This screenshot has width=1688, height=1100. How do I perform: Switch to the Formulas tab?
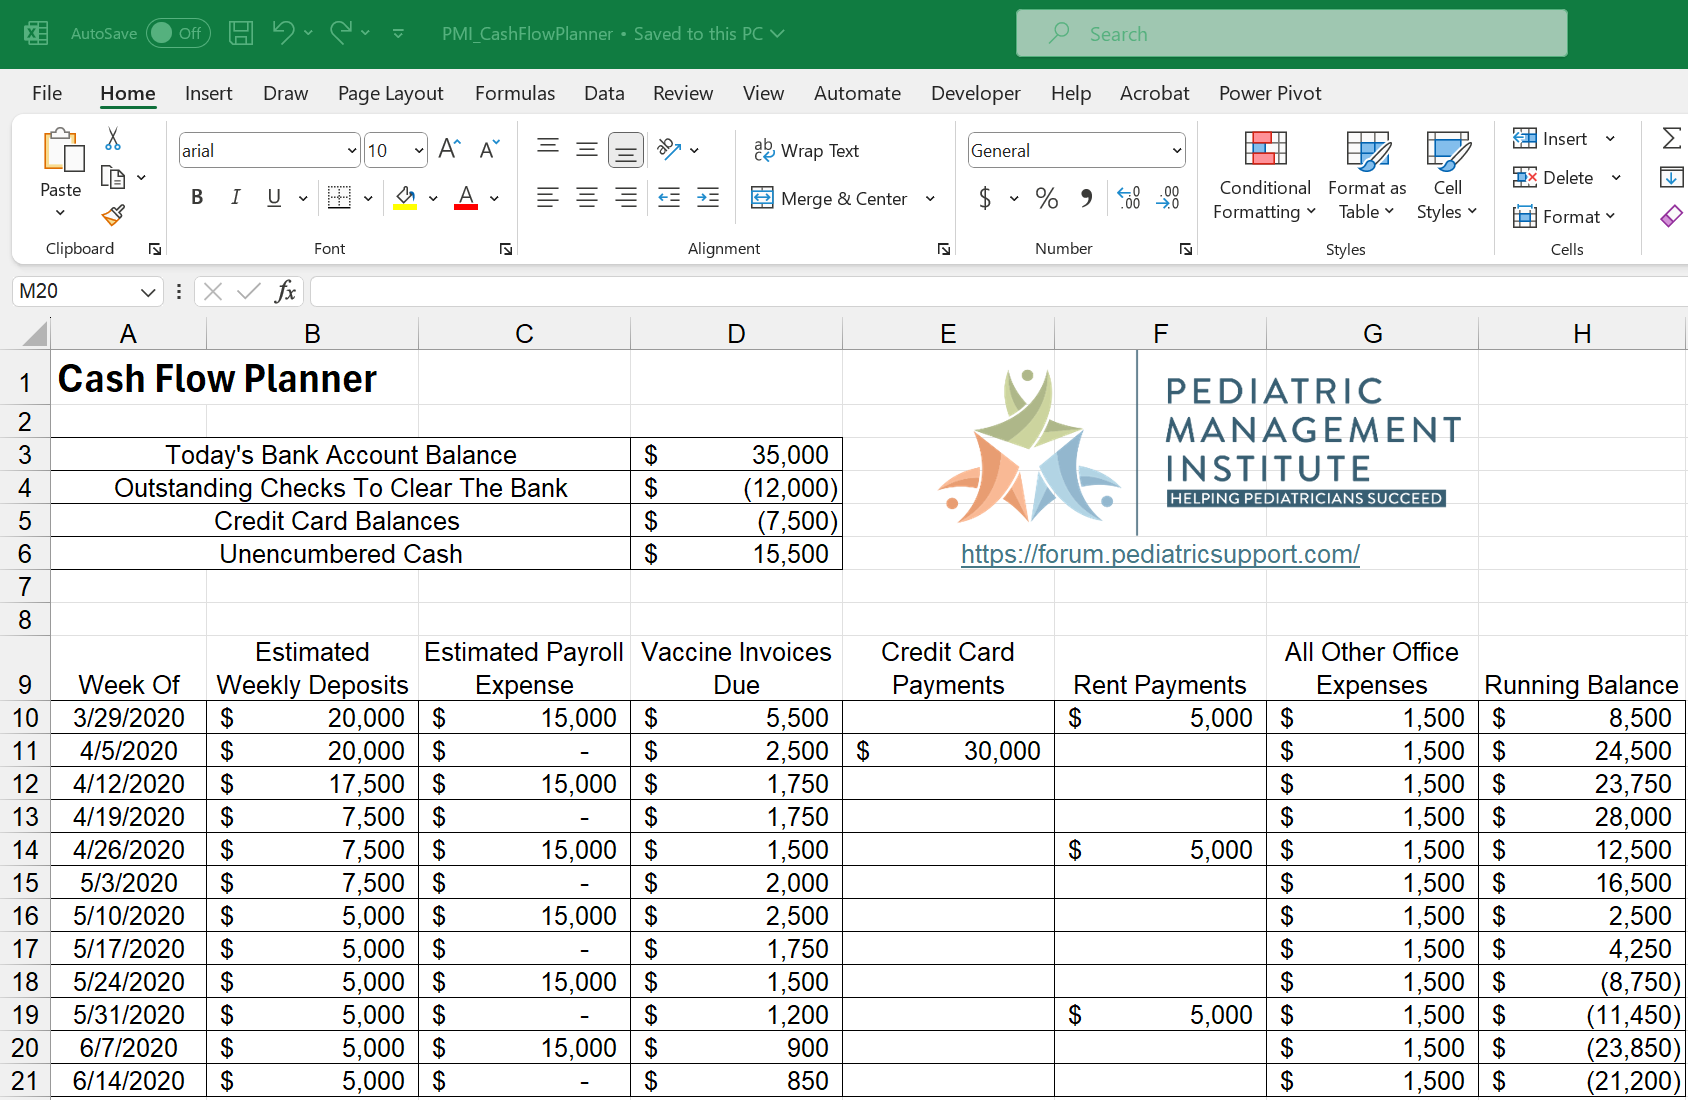click(x=514, y=93)
